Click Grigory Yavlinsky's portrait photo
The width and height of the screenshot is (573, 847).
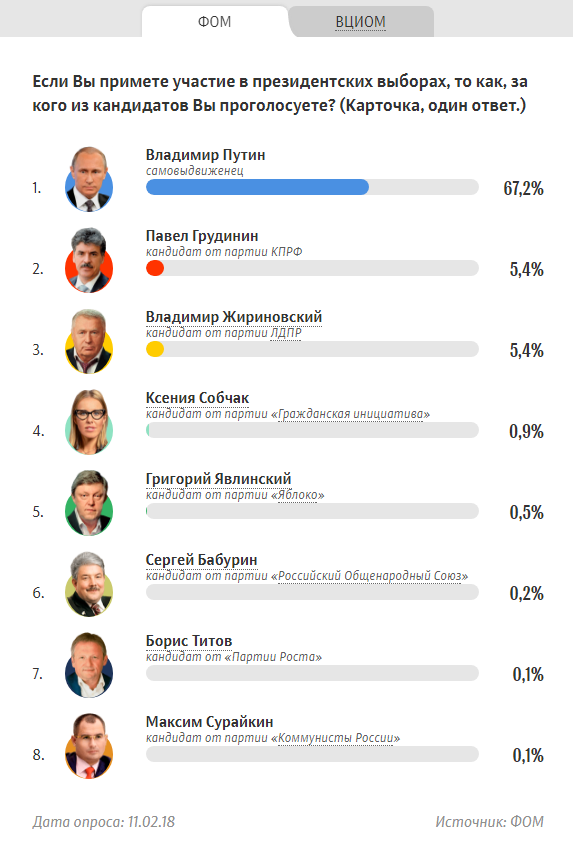pyautogui.click(x=89, y=503)
